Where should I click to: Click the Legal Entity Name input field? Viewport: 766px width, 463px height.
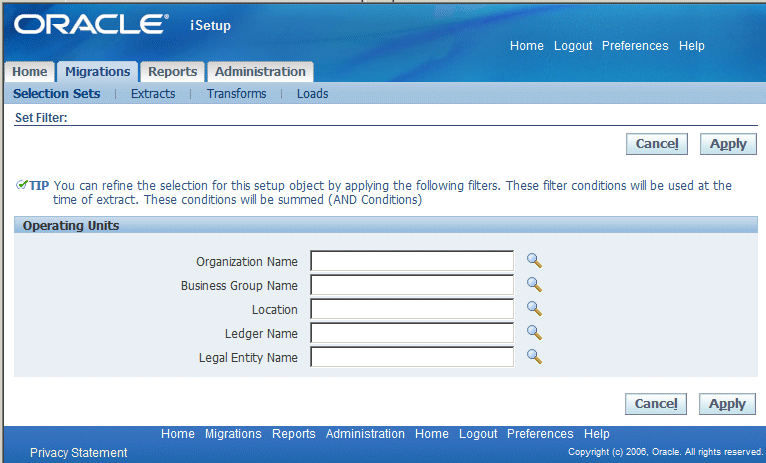click(x=412, y=357)
